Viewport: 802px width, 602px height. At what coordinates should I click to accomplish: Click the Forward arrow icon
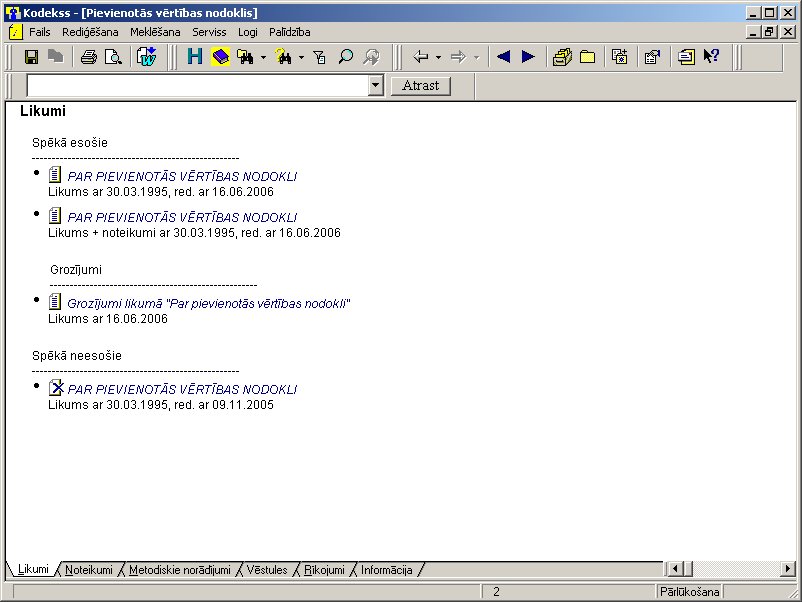click(458, 57)
